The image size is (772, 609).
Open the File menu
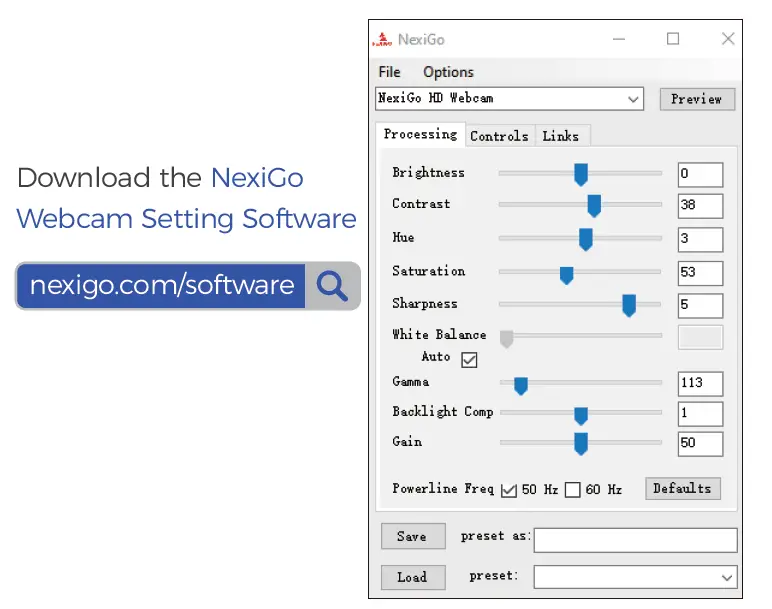[x=389, y=72]
